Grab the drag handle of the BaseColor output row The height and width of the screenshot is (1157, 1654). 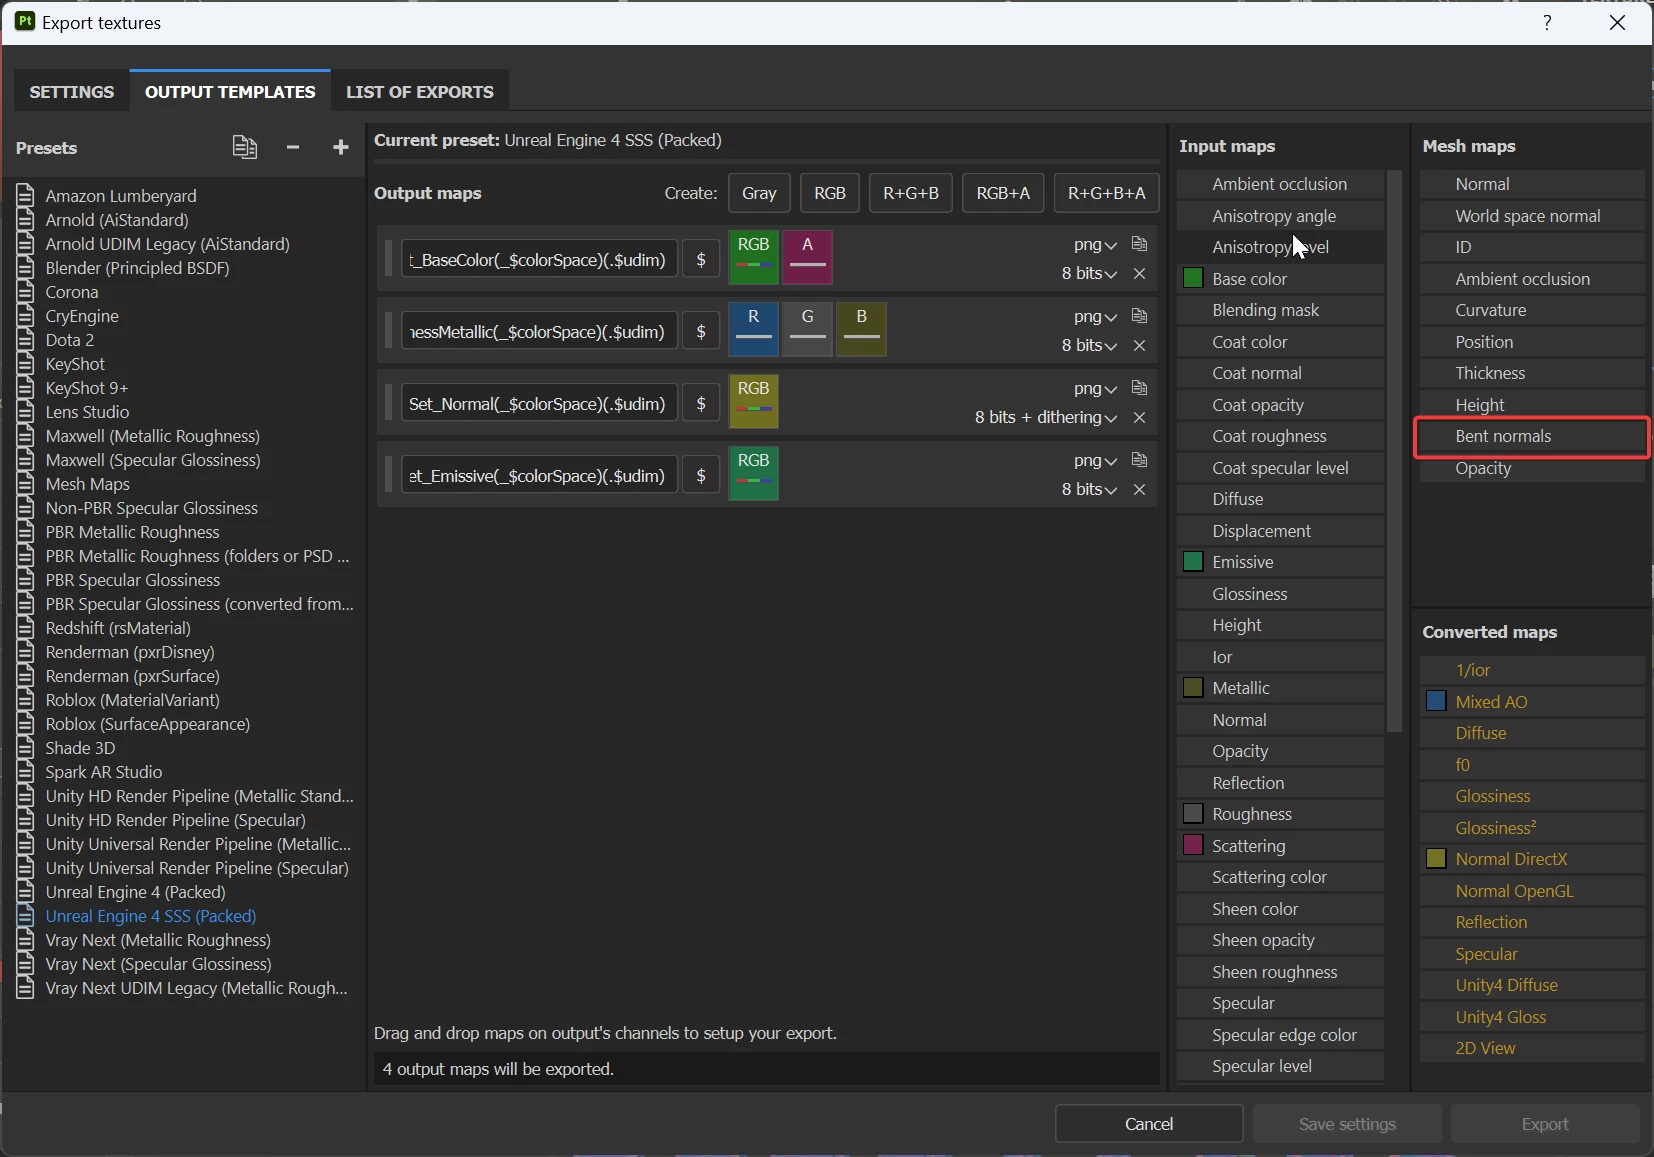pos(388,259)
